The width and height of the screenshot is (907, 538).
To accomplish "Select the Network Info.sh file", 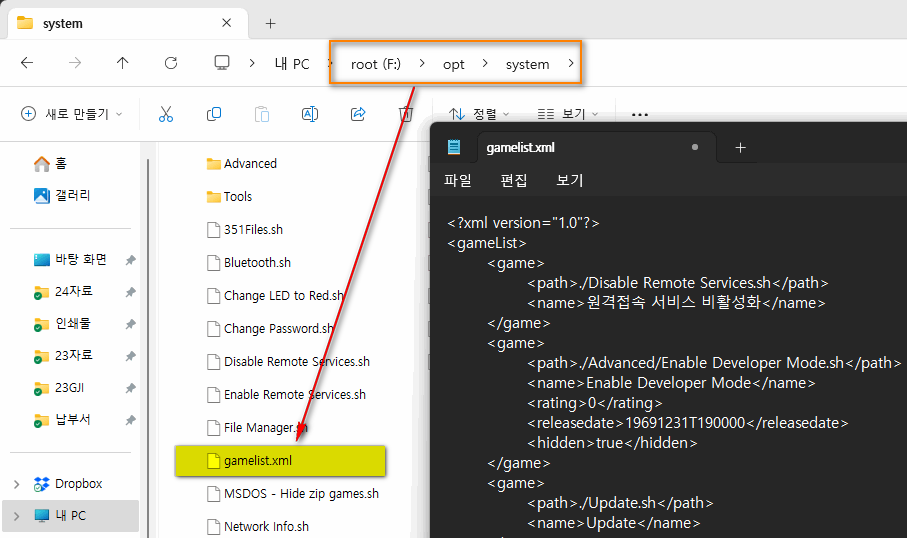I will coord(258,526).
